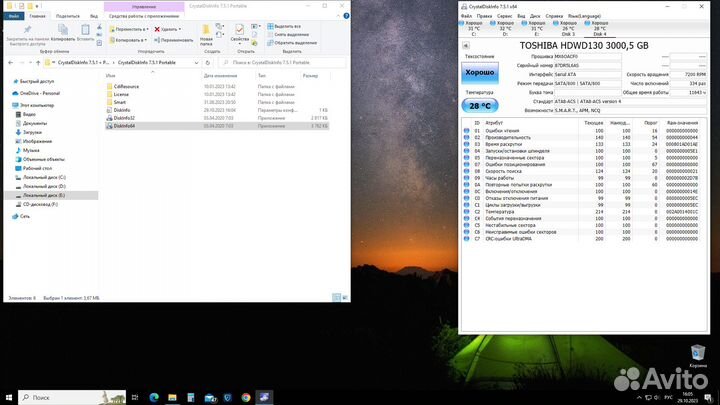Select the Disk 3 tab

[568, 28]
